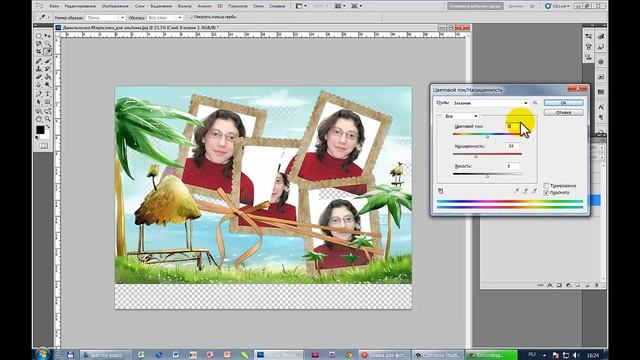640x360 pixels.
Task: Click the Яркость value field
Action: point(512,166)
